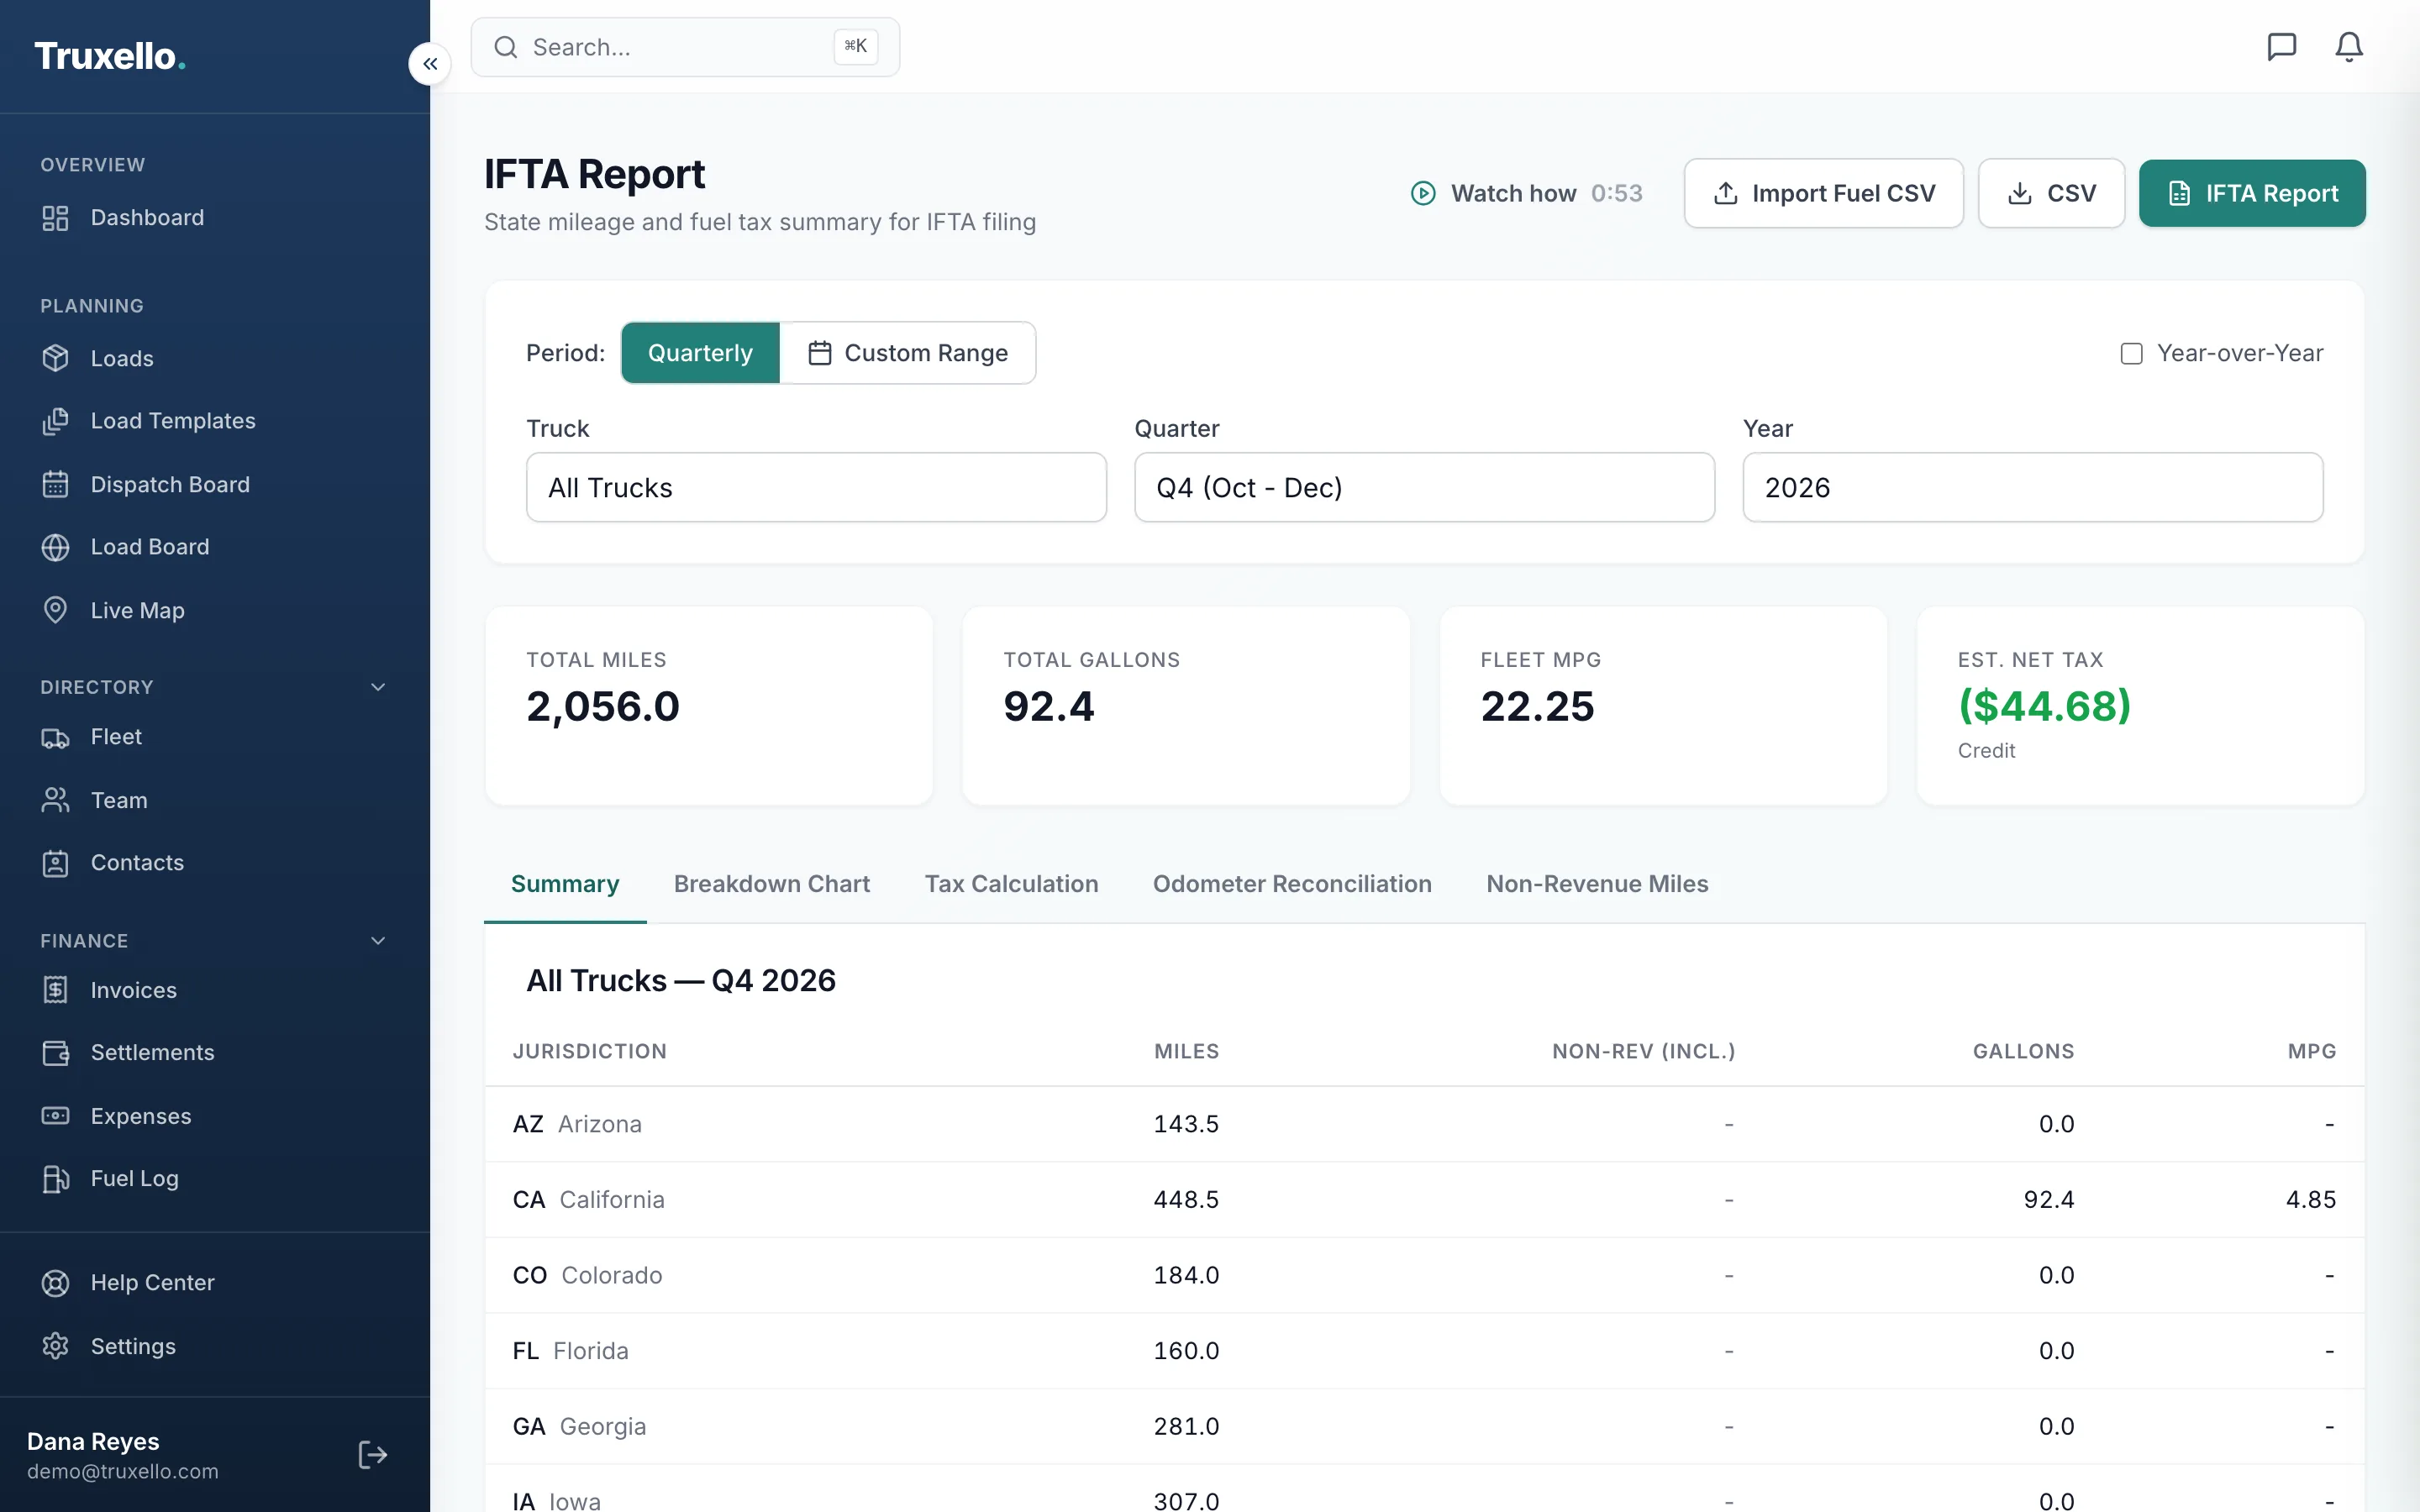Screen dimensions: 2420x1512
Task: Open the Truck dropdown showing All Trucks
Action: point(816,487)
